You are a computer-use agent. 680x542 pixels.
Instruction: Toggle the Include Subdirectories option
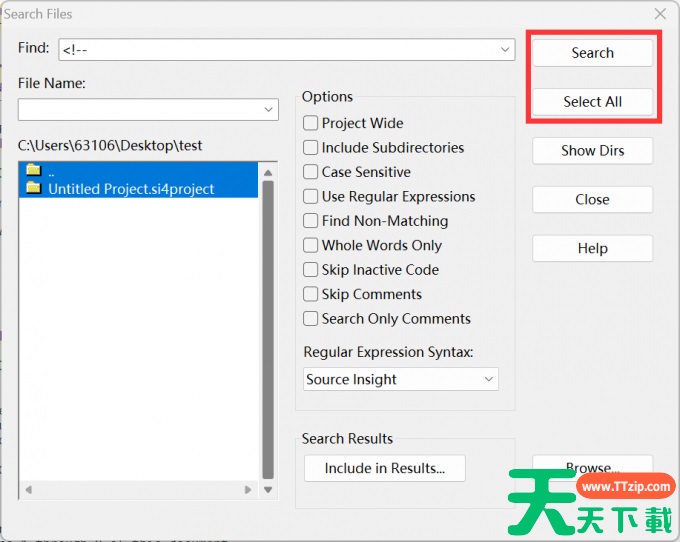click(311, 148)
